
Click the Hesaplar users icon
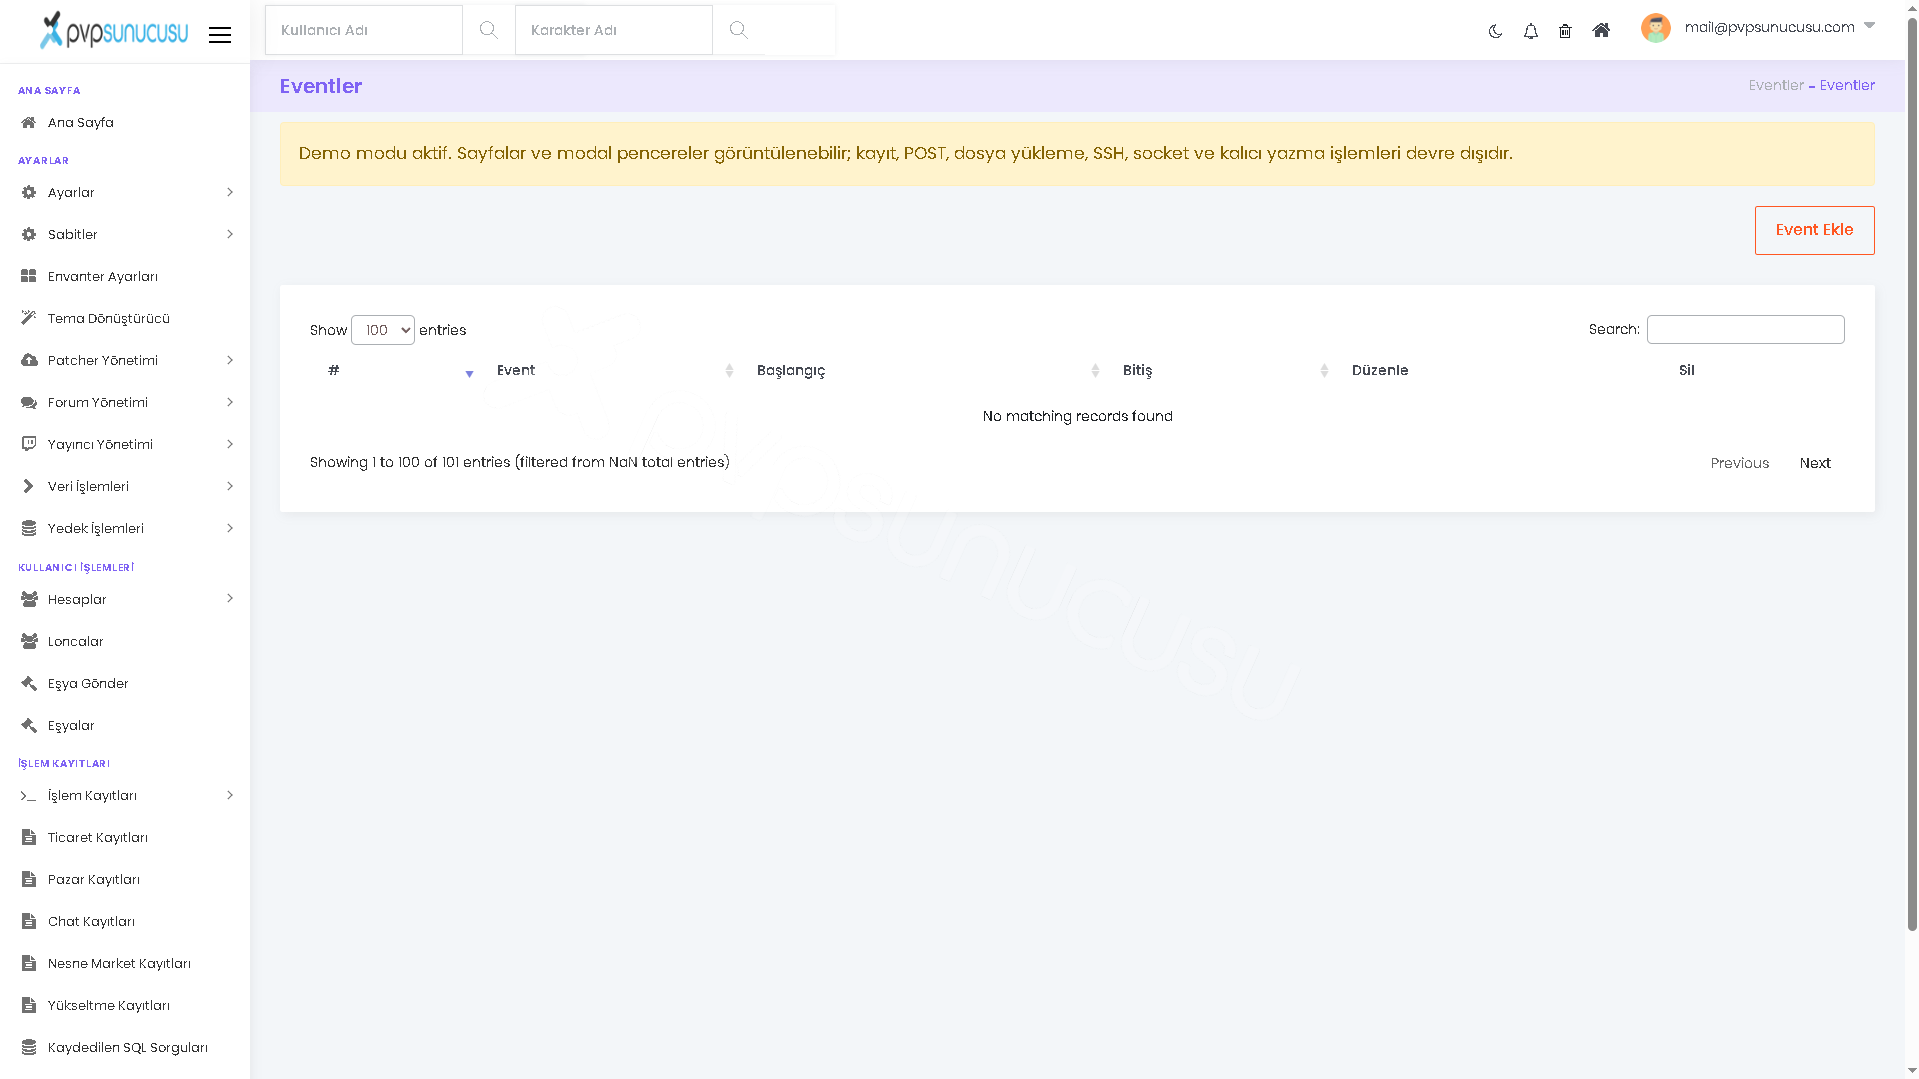point(29,600)
